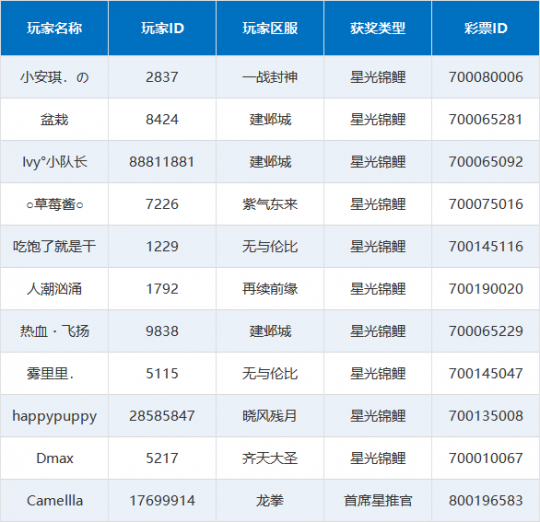Click award type 首席星推官
The image size is (540, 522).
pos(378,501)
